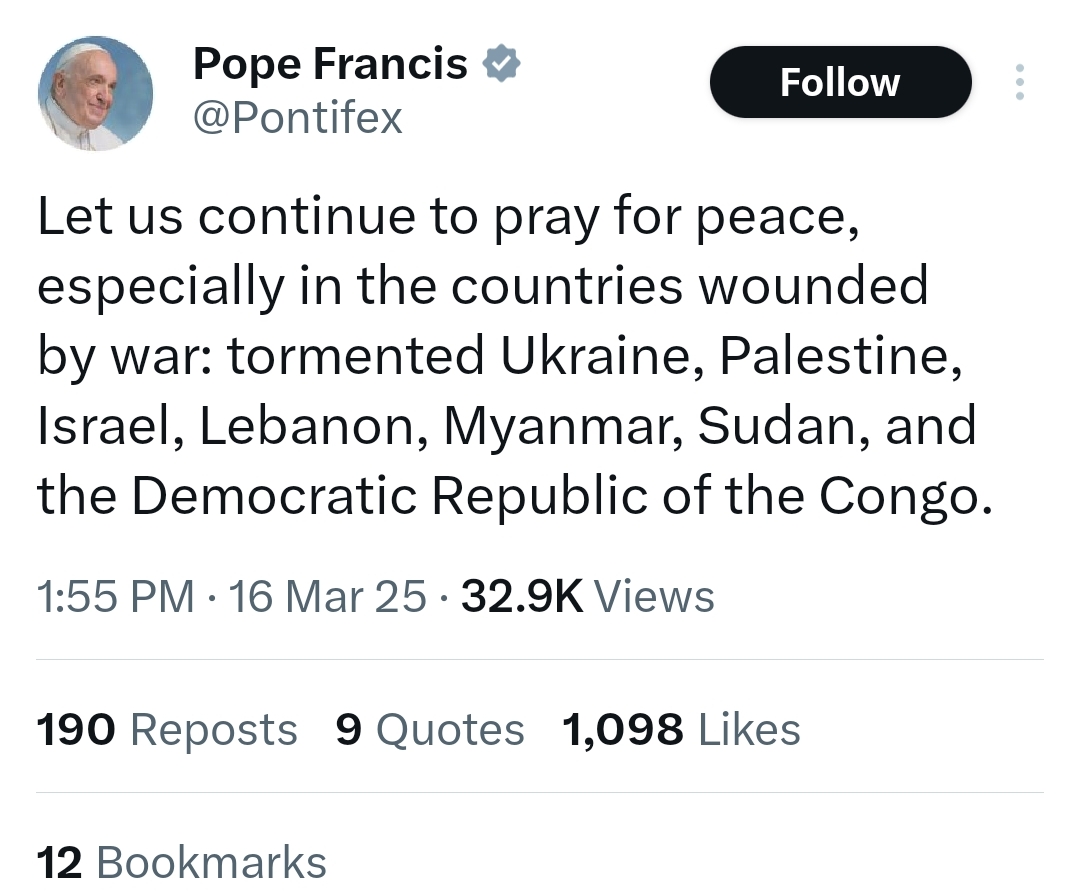Show the 1,098 Likes list
The height and width of the screenshot is (892, 1080).
681,729
